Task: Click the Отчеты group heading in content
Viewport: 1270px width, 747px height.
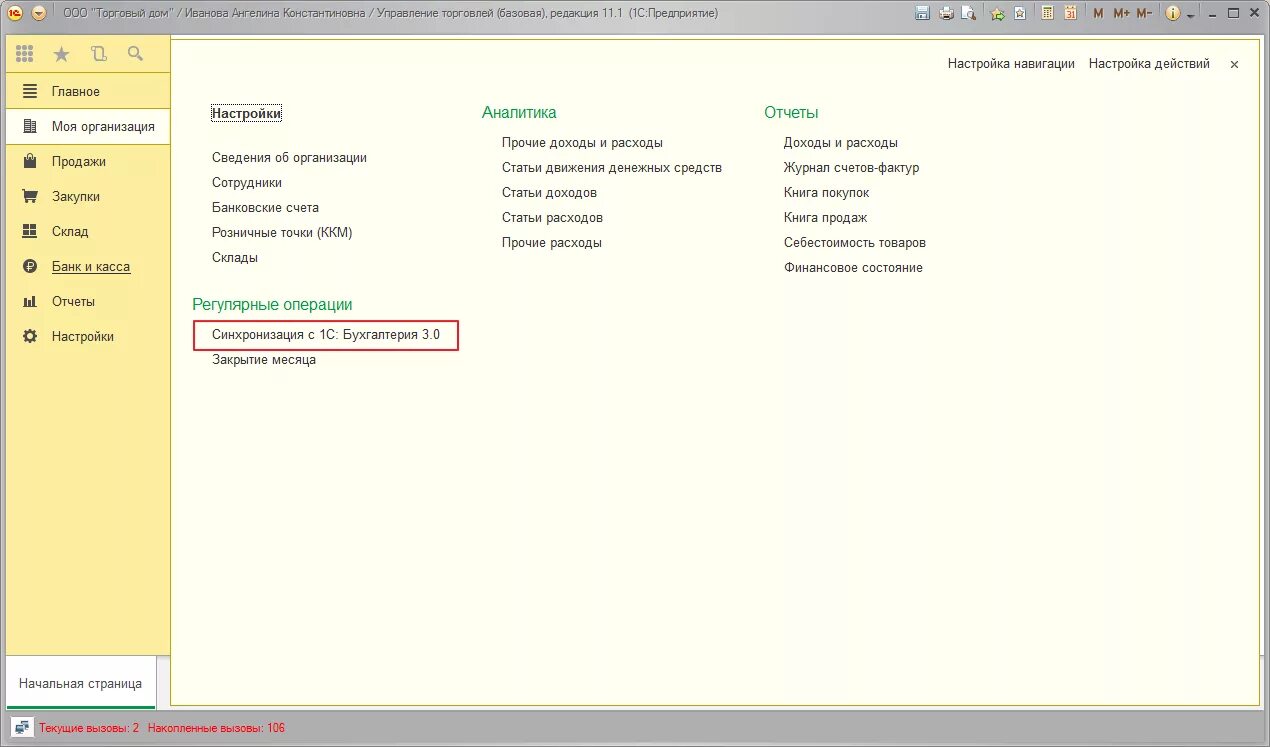Action: pos(791,112)
